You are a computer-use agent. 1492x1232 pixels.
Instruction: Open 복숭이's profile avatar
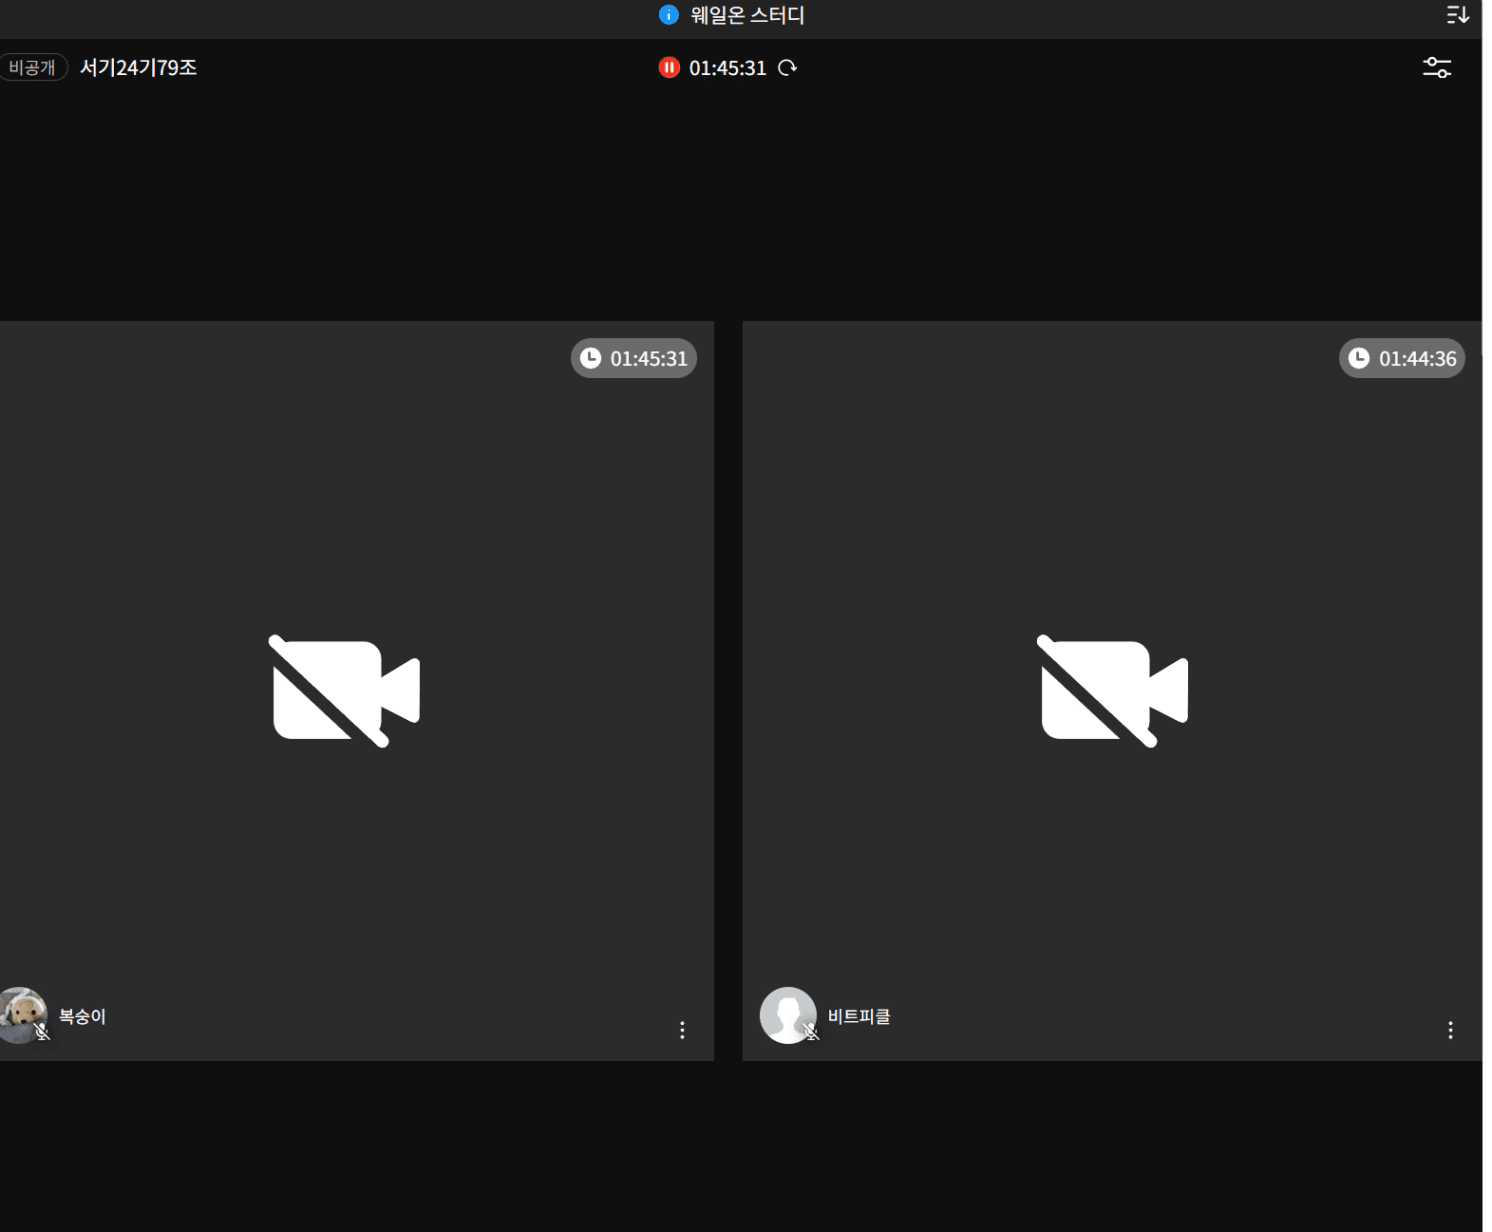(x=22, y=1015)
